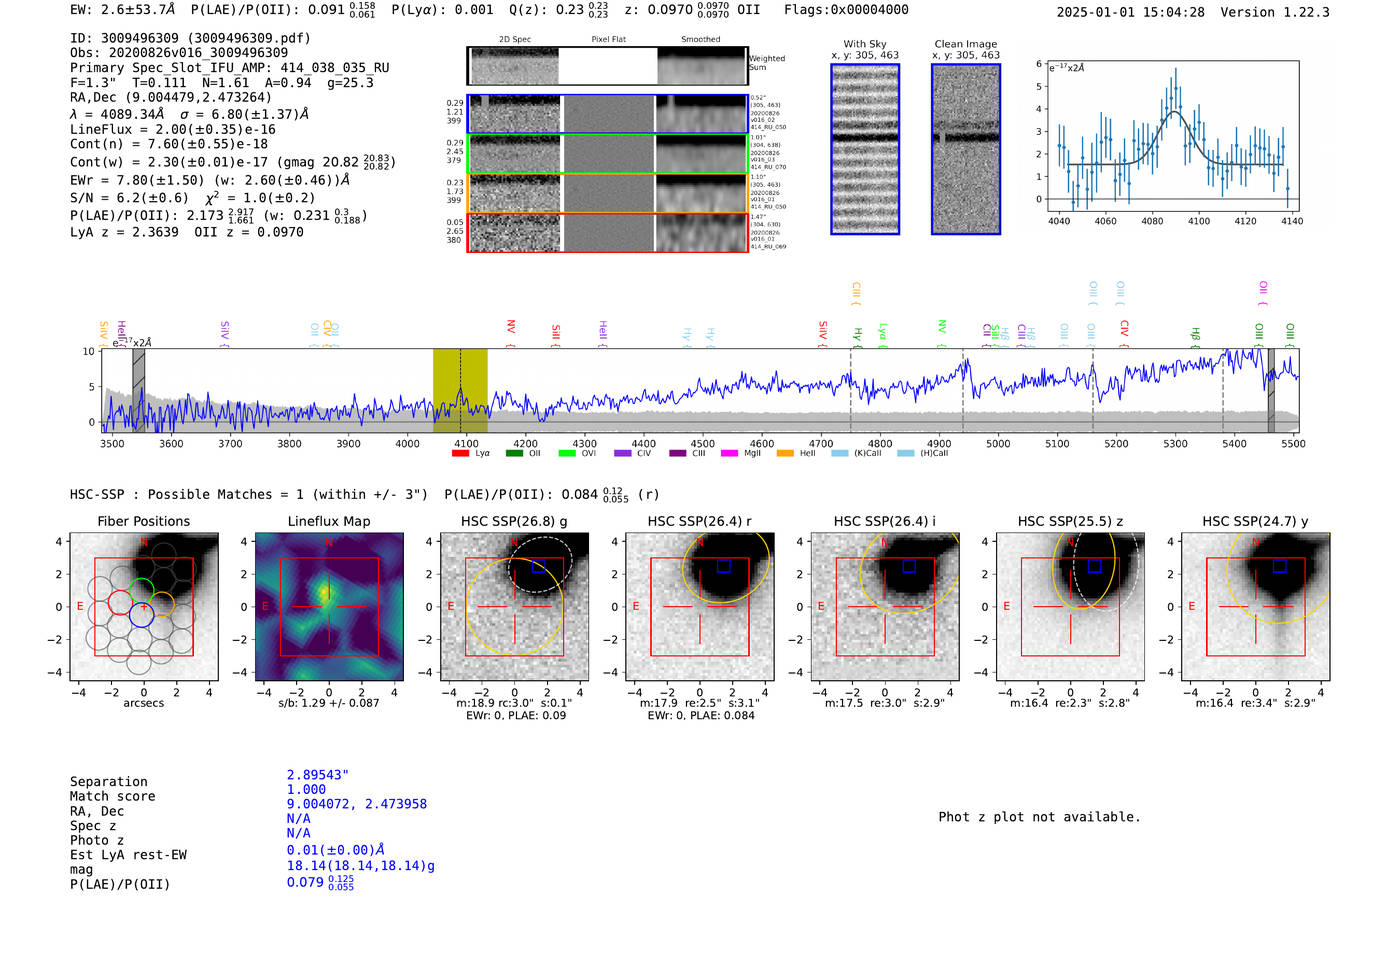
Task: Select the red-bordered fiber 2D spec cutout
Action: coord(514,233)
